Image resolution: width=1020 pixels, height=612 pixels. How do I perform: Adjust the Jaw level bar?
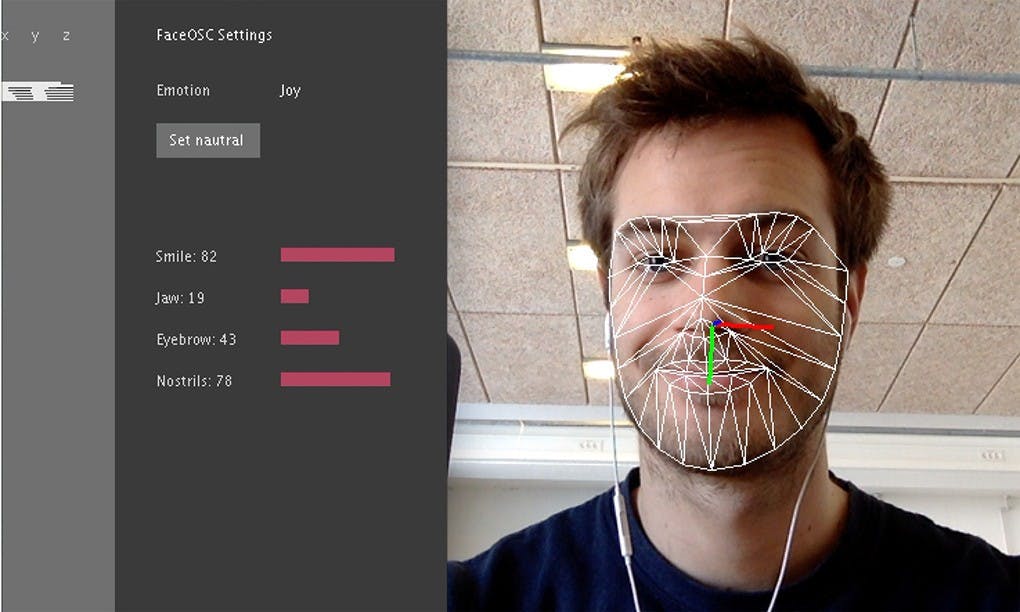tap(295, 297)
